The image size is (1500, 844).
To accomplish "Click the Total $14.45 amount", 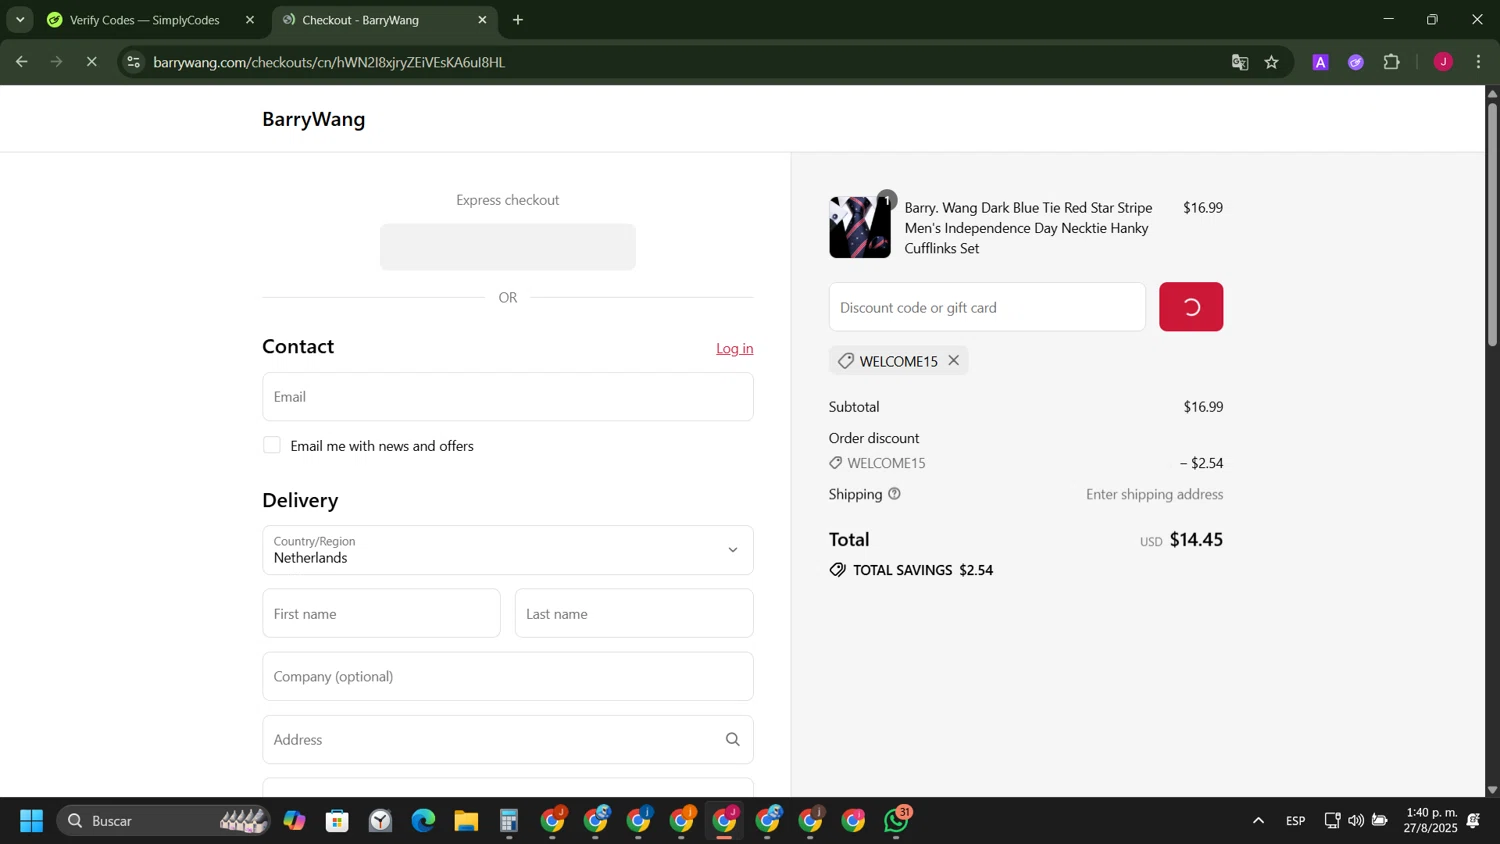I will click(1196, 540).
